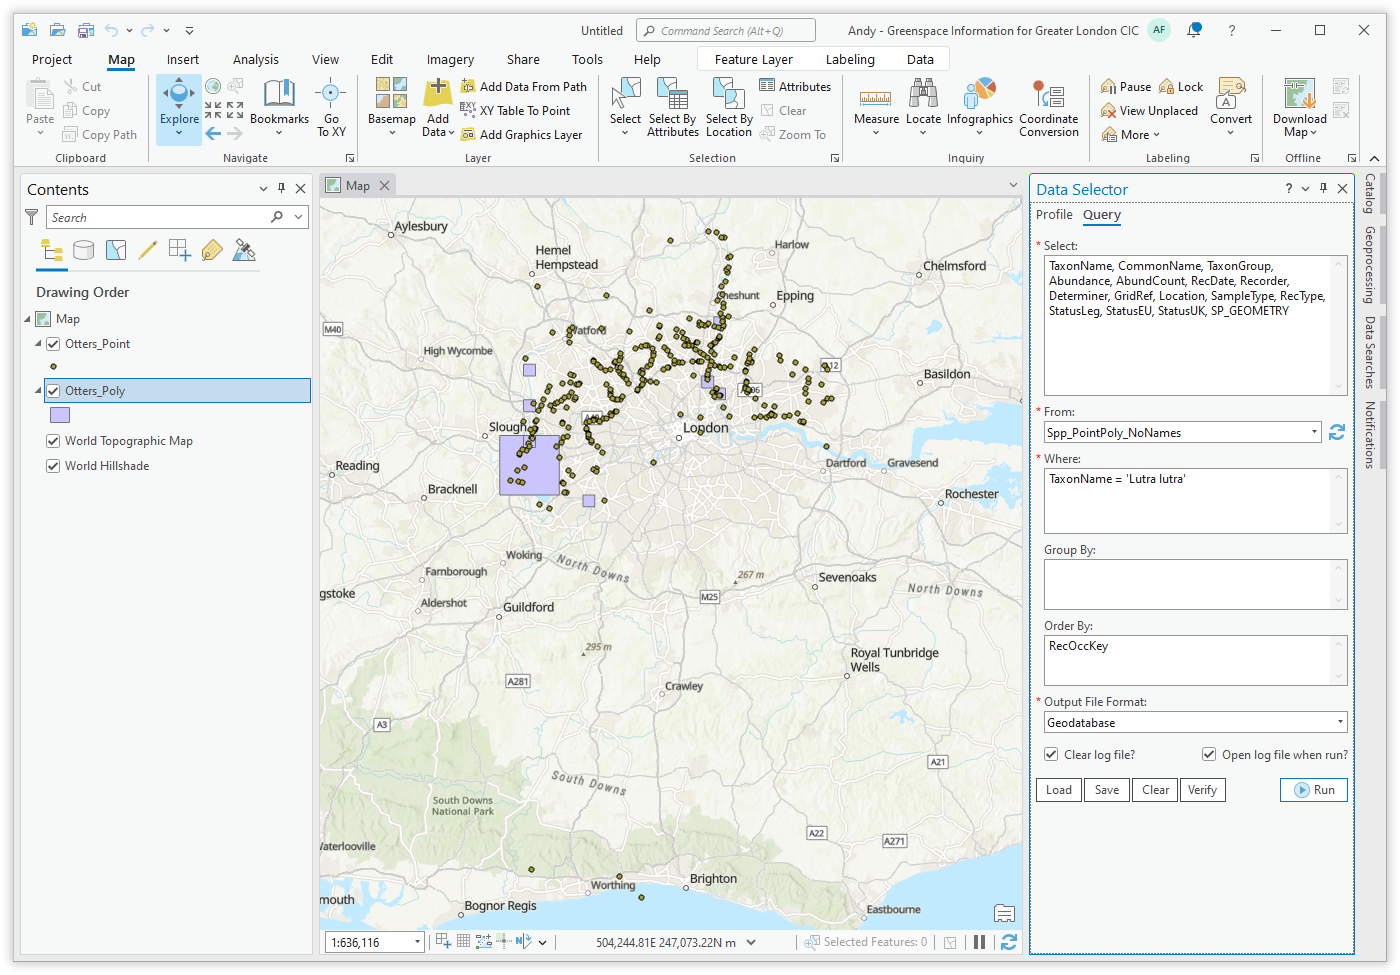Open the From table dropdown
The height and width of the screenshot is (975, 1400).
coord(1314,432)
